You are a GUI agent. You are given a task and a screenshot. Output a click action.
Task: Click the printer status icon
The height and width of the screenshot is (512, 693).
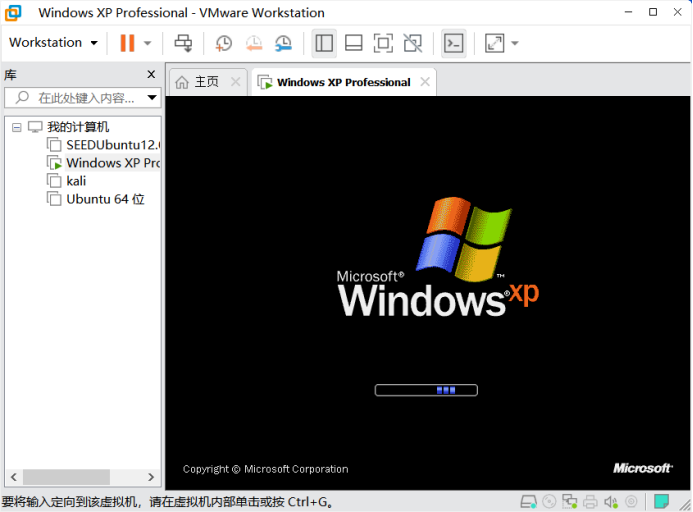click(x=590, y=502)
